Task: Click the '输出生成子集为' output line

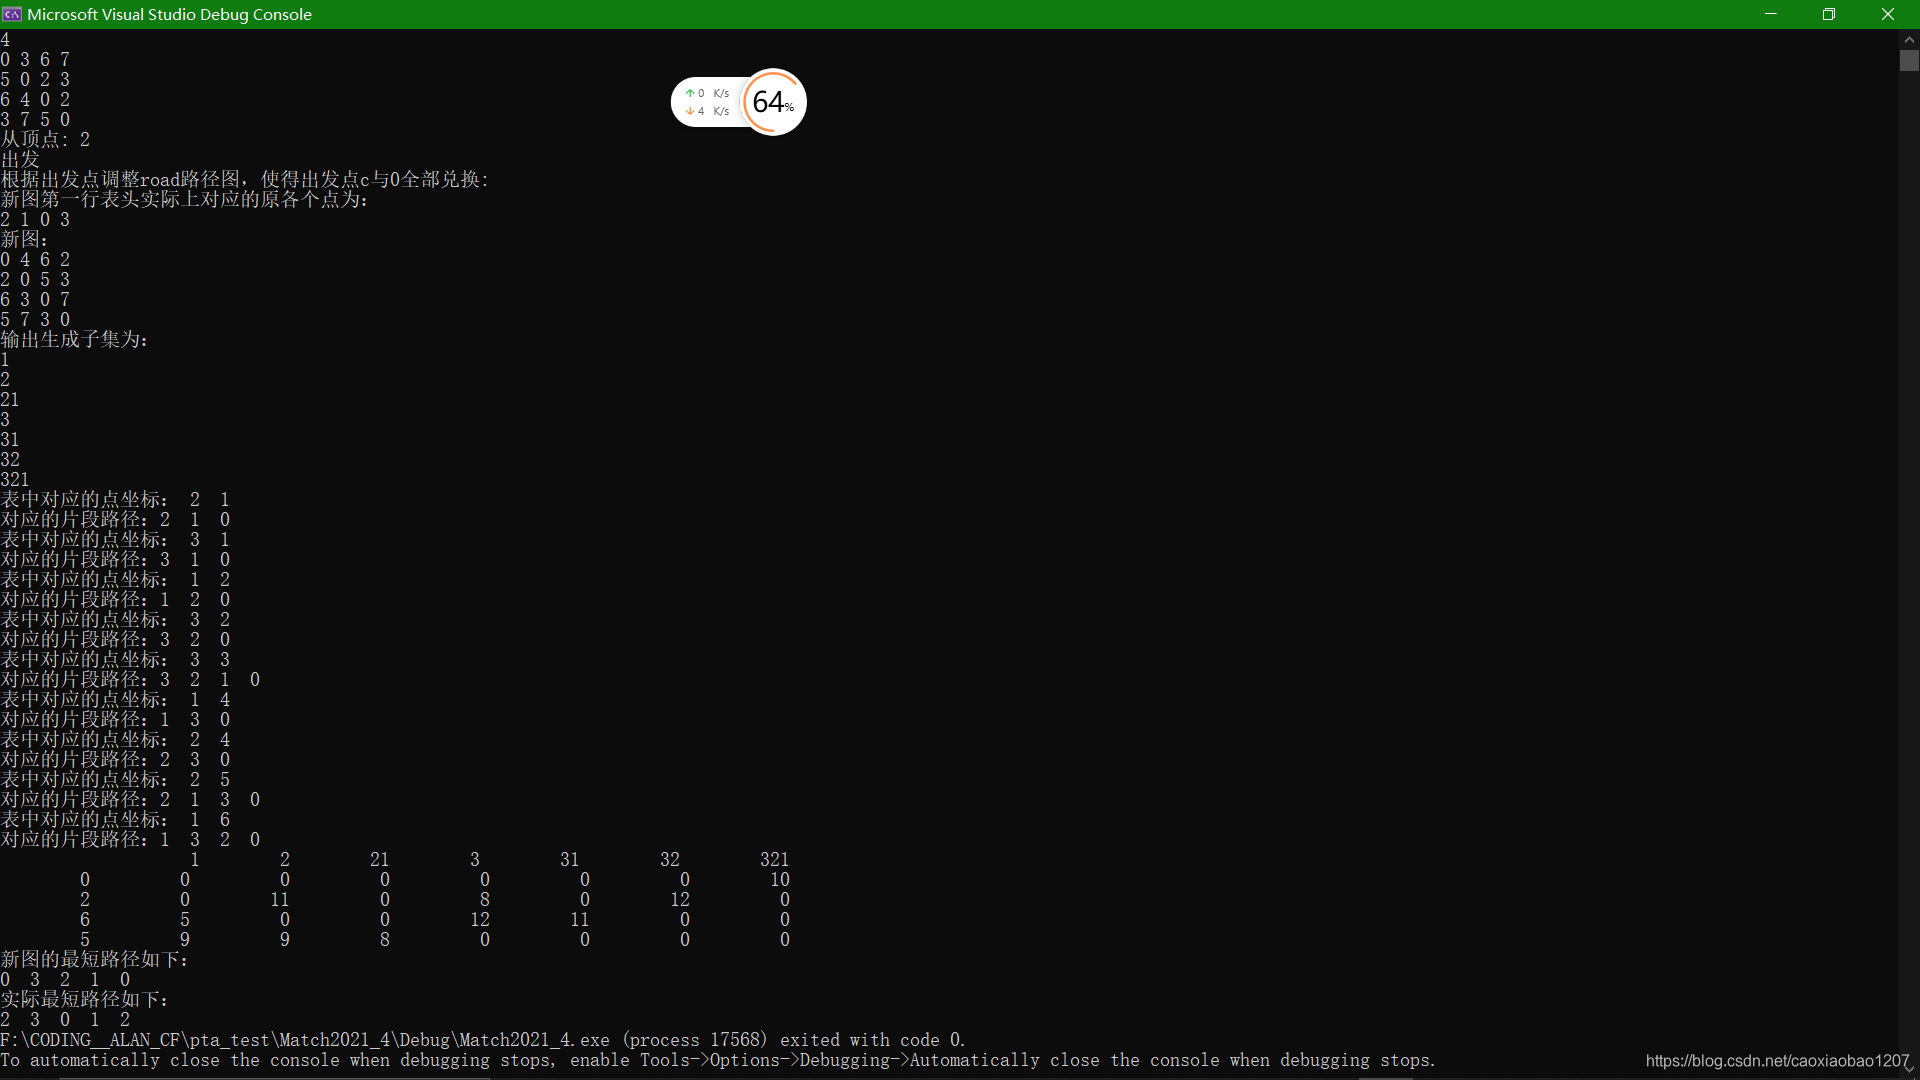Action: (x=75, y=340)
